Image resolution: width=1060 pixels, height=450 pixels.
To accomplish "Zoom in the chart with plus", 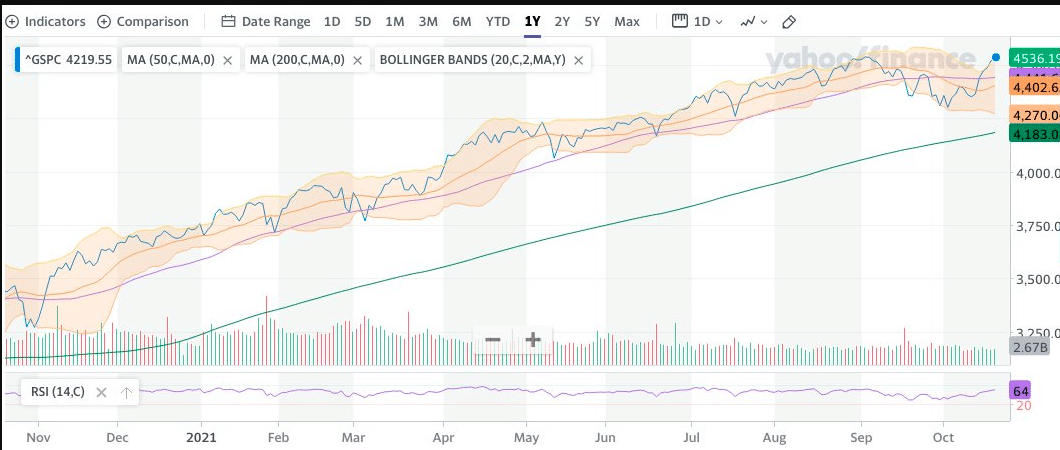I will click(533, 340).
